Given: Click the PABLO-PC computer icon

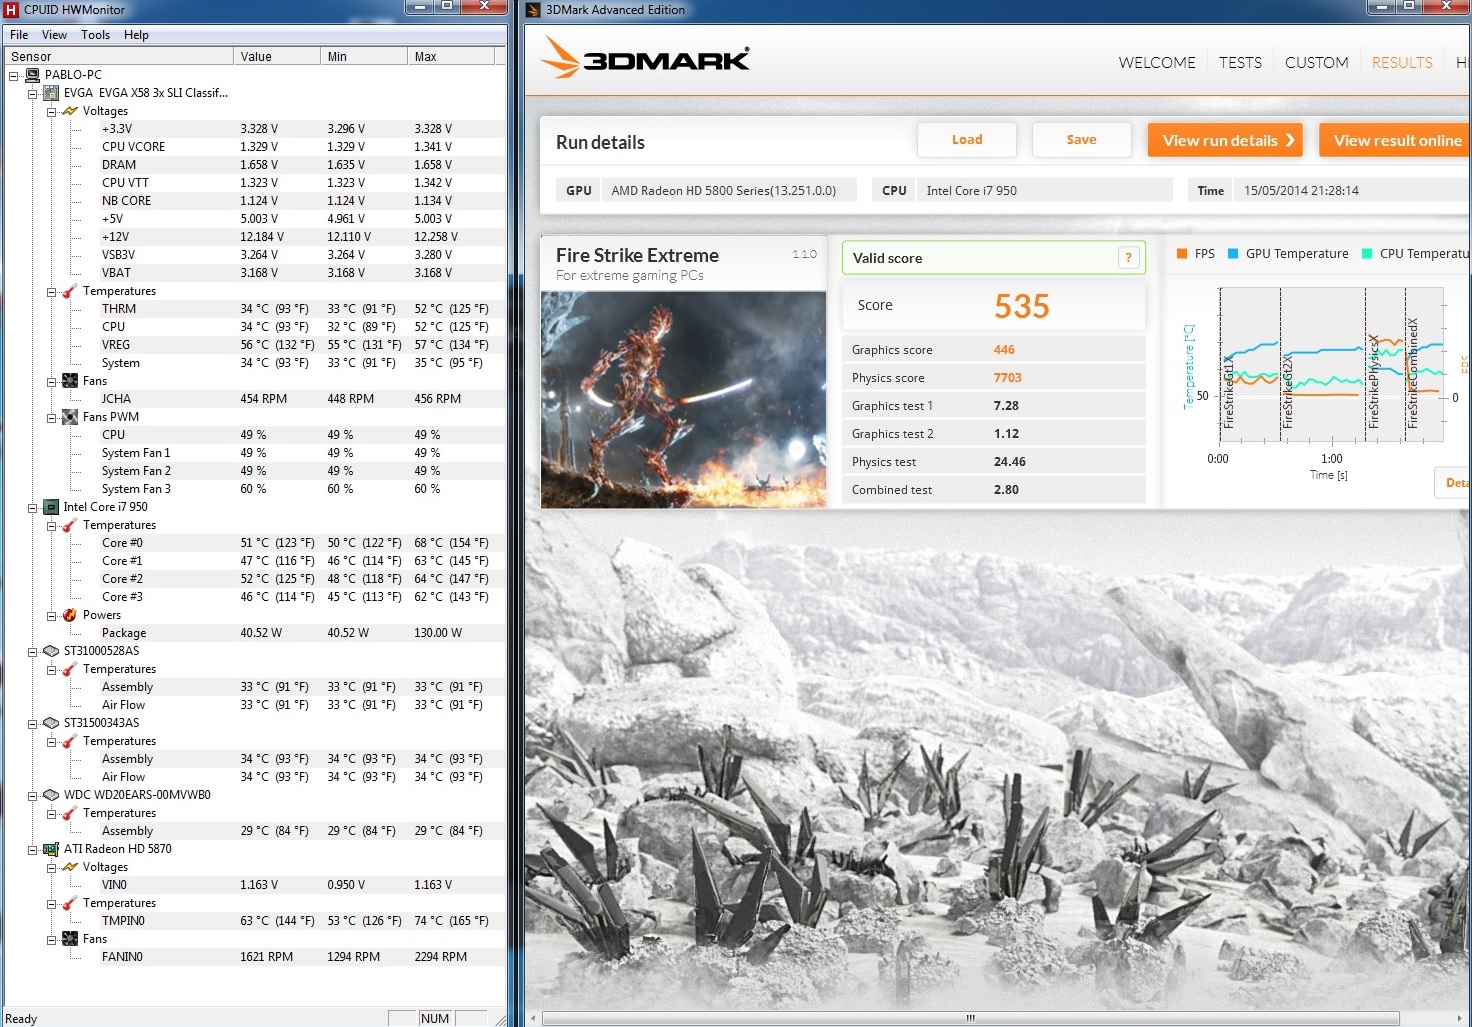Looking at the screenshot, I should pos(32,75).
